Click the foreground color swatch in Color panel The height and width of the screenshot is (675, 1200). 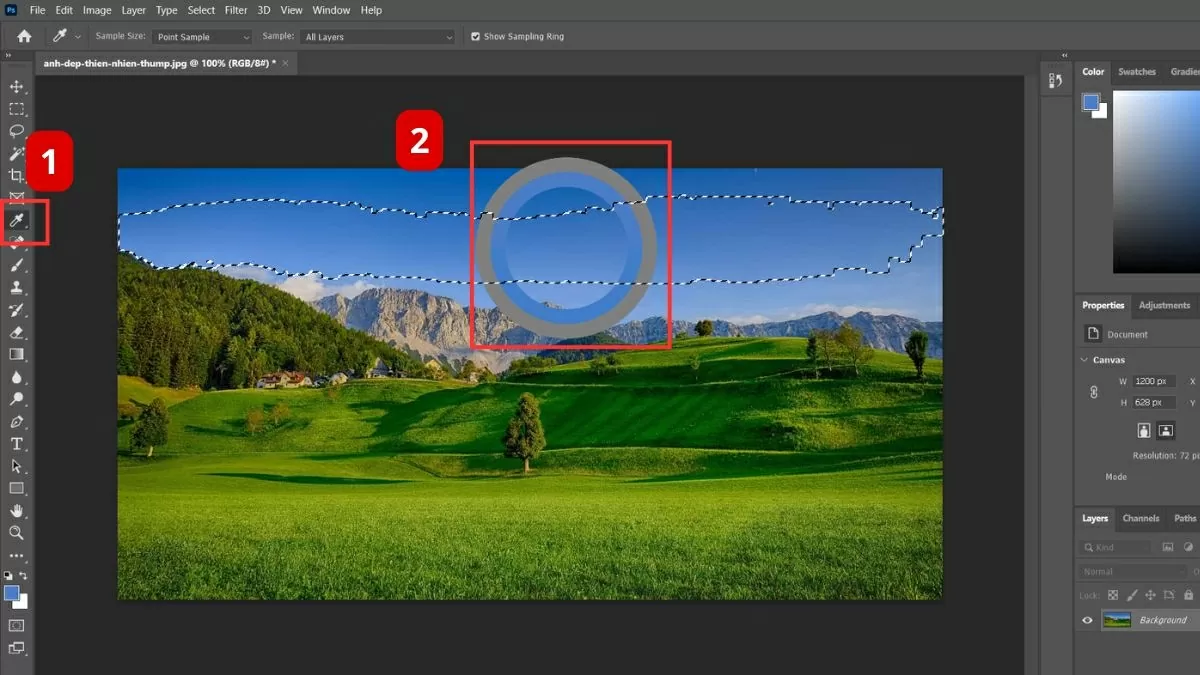[1090, 102]
